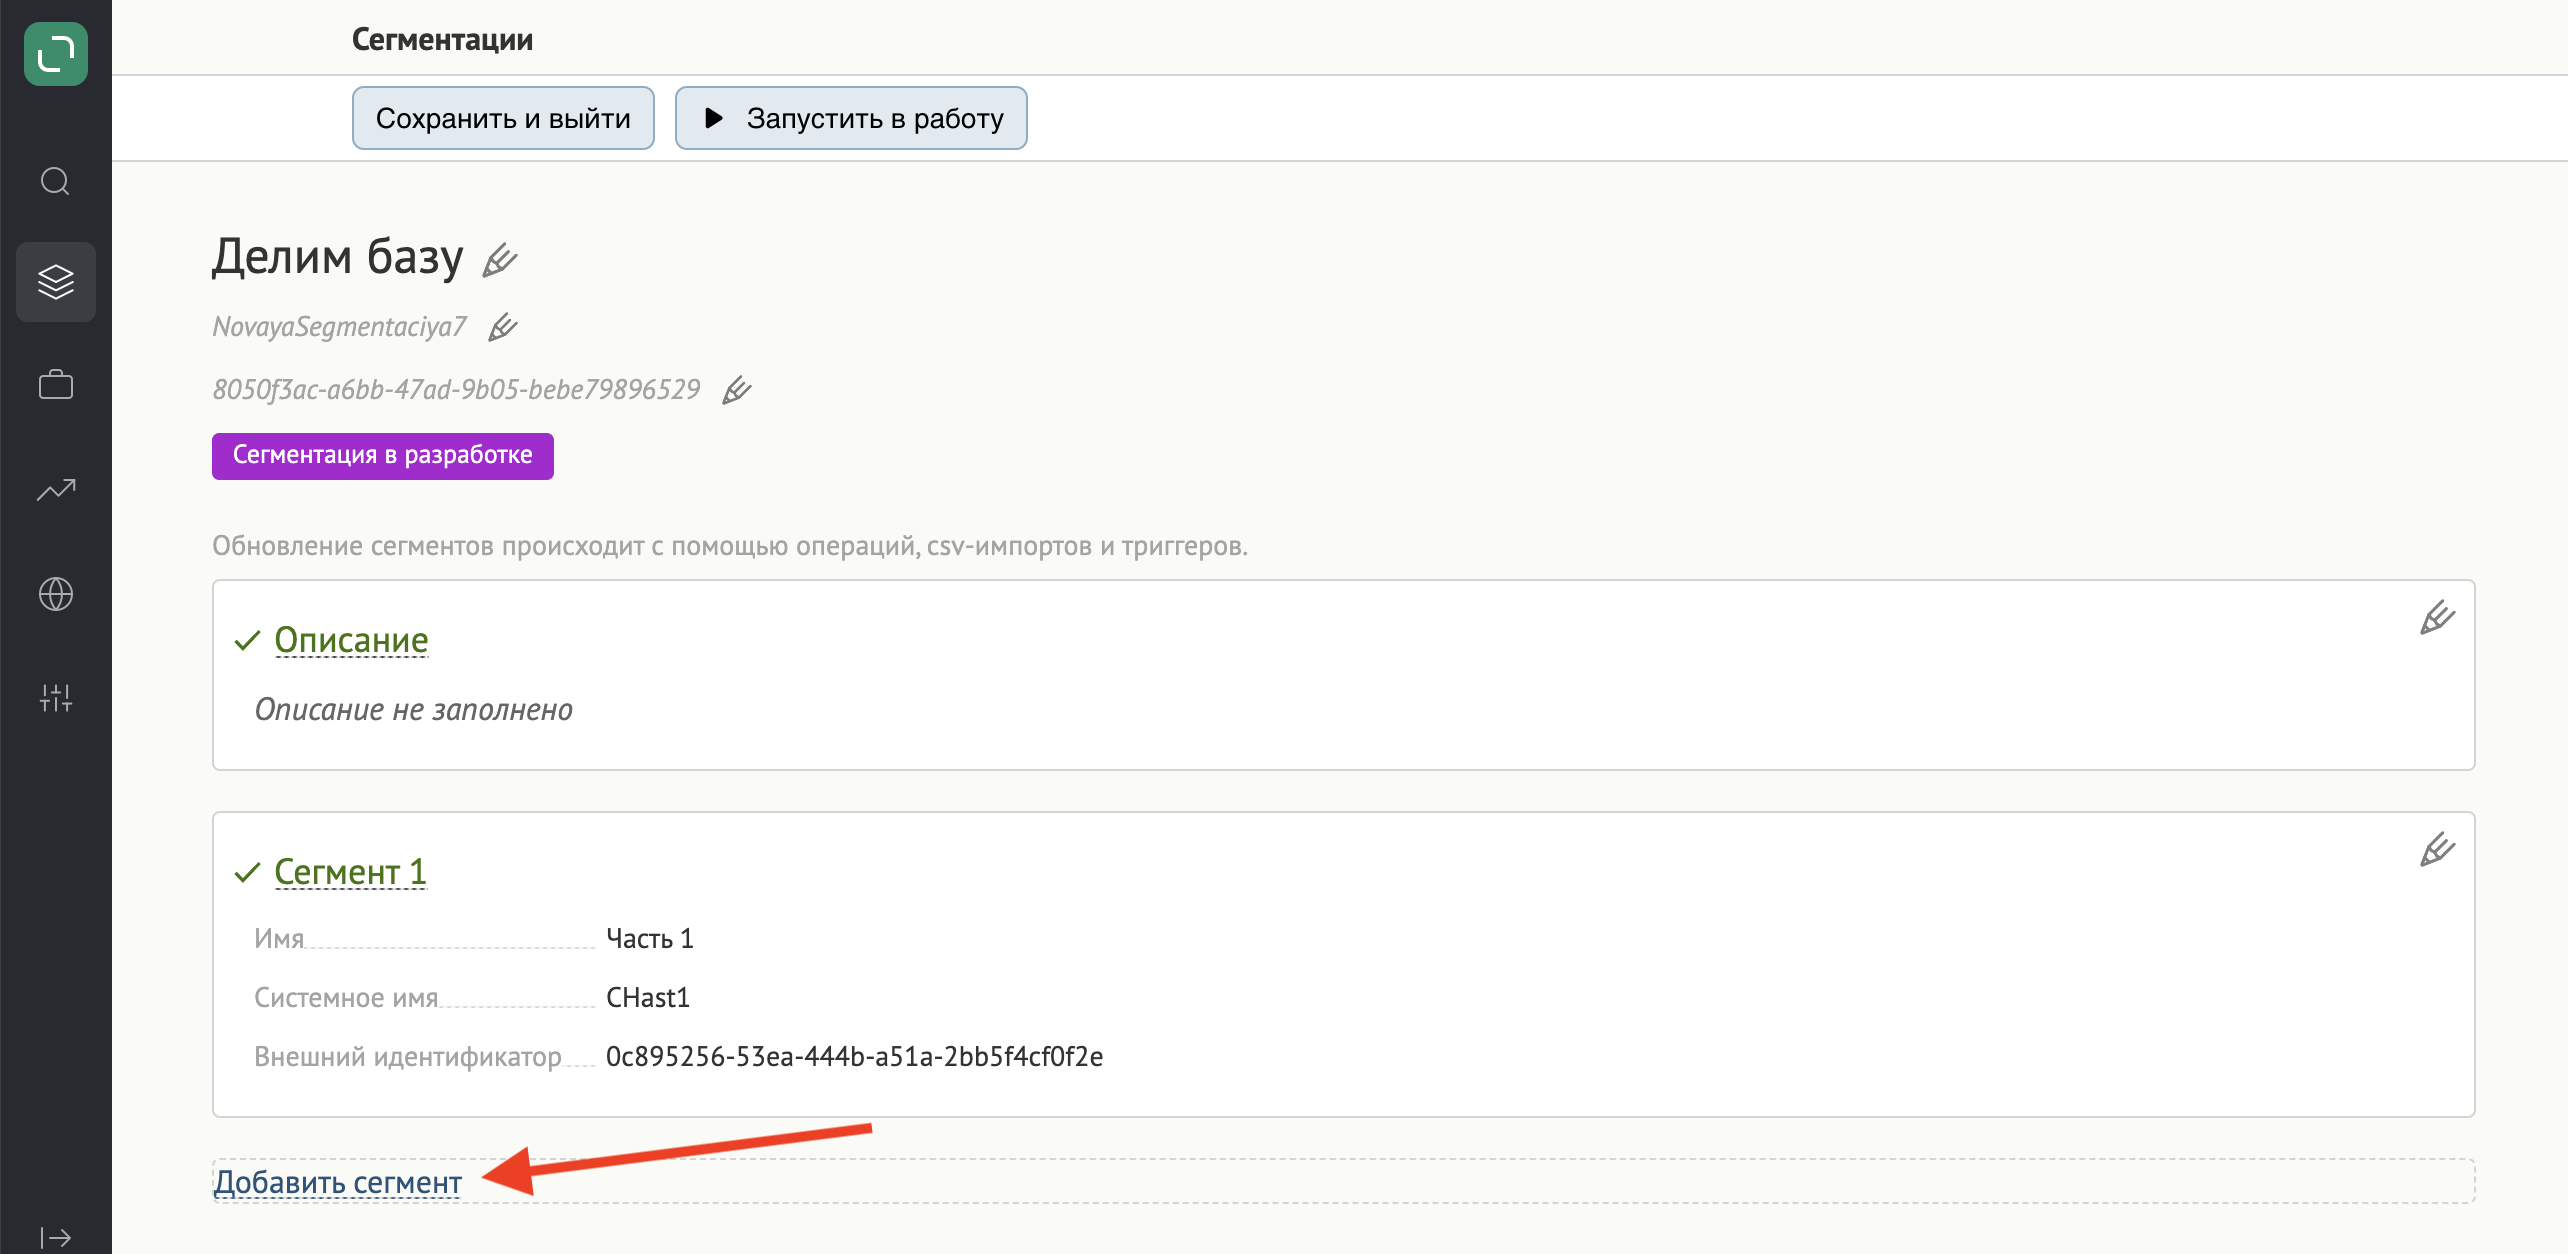Click the 'Добавить сегмент' link
The image size is (2568, 1254).
pyautogui.click(x=338, y=1182)
